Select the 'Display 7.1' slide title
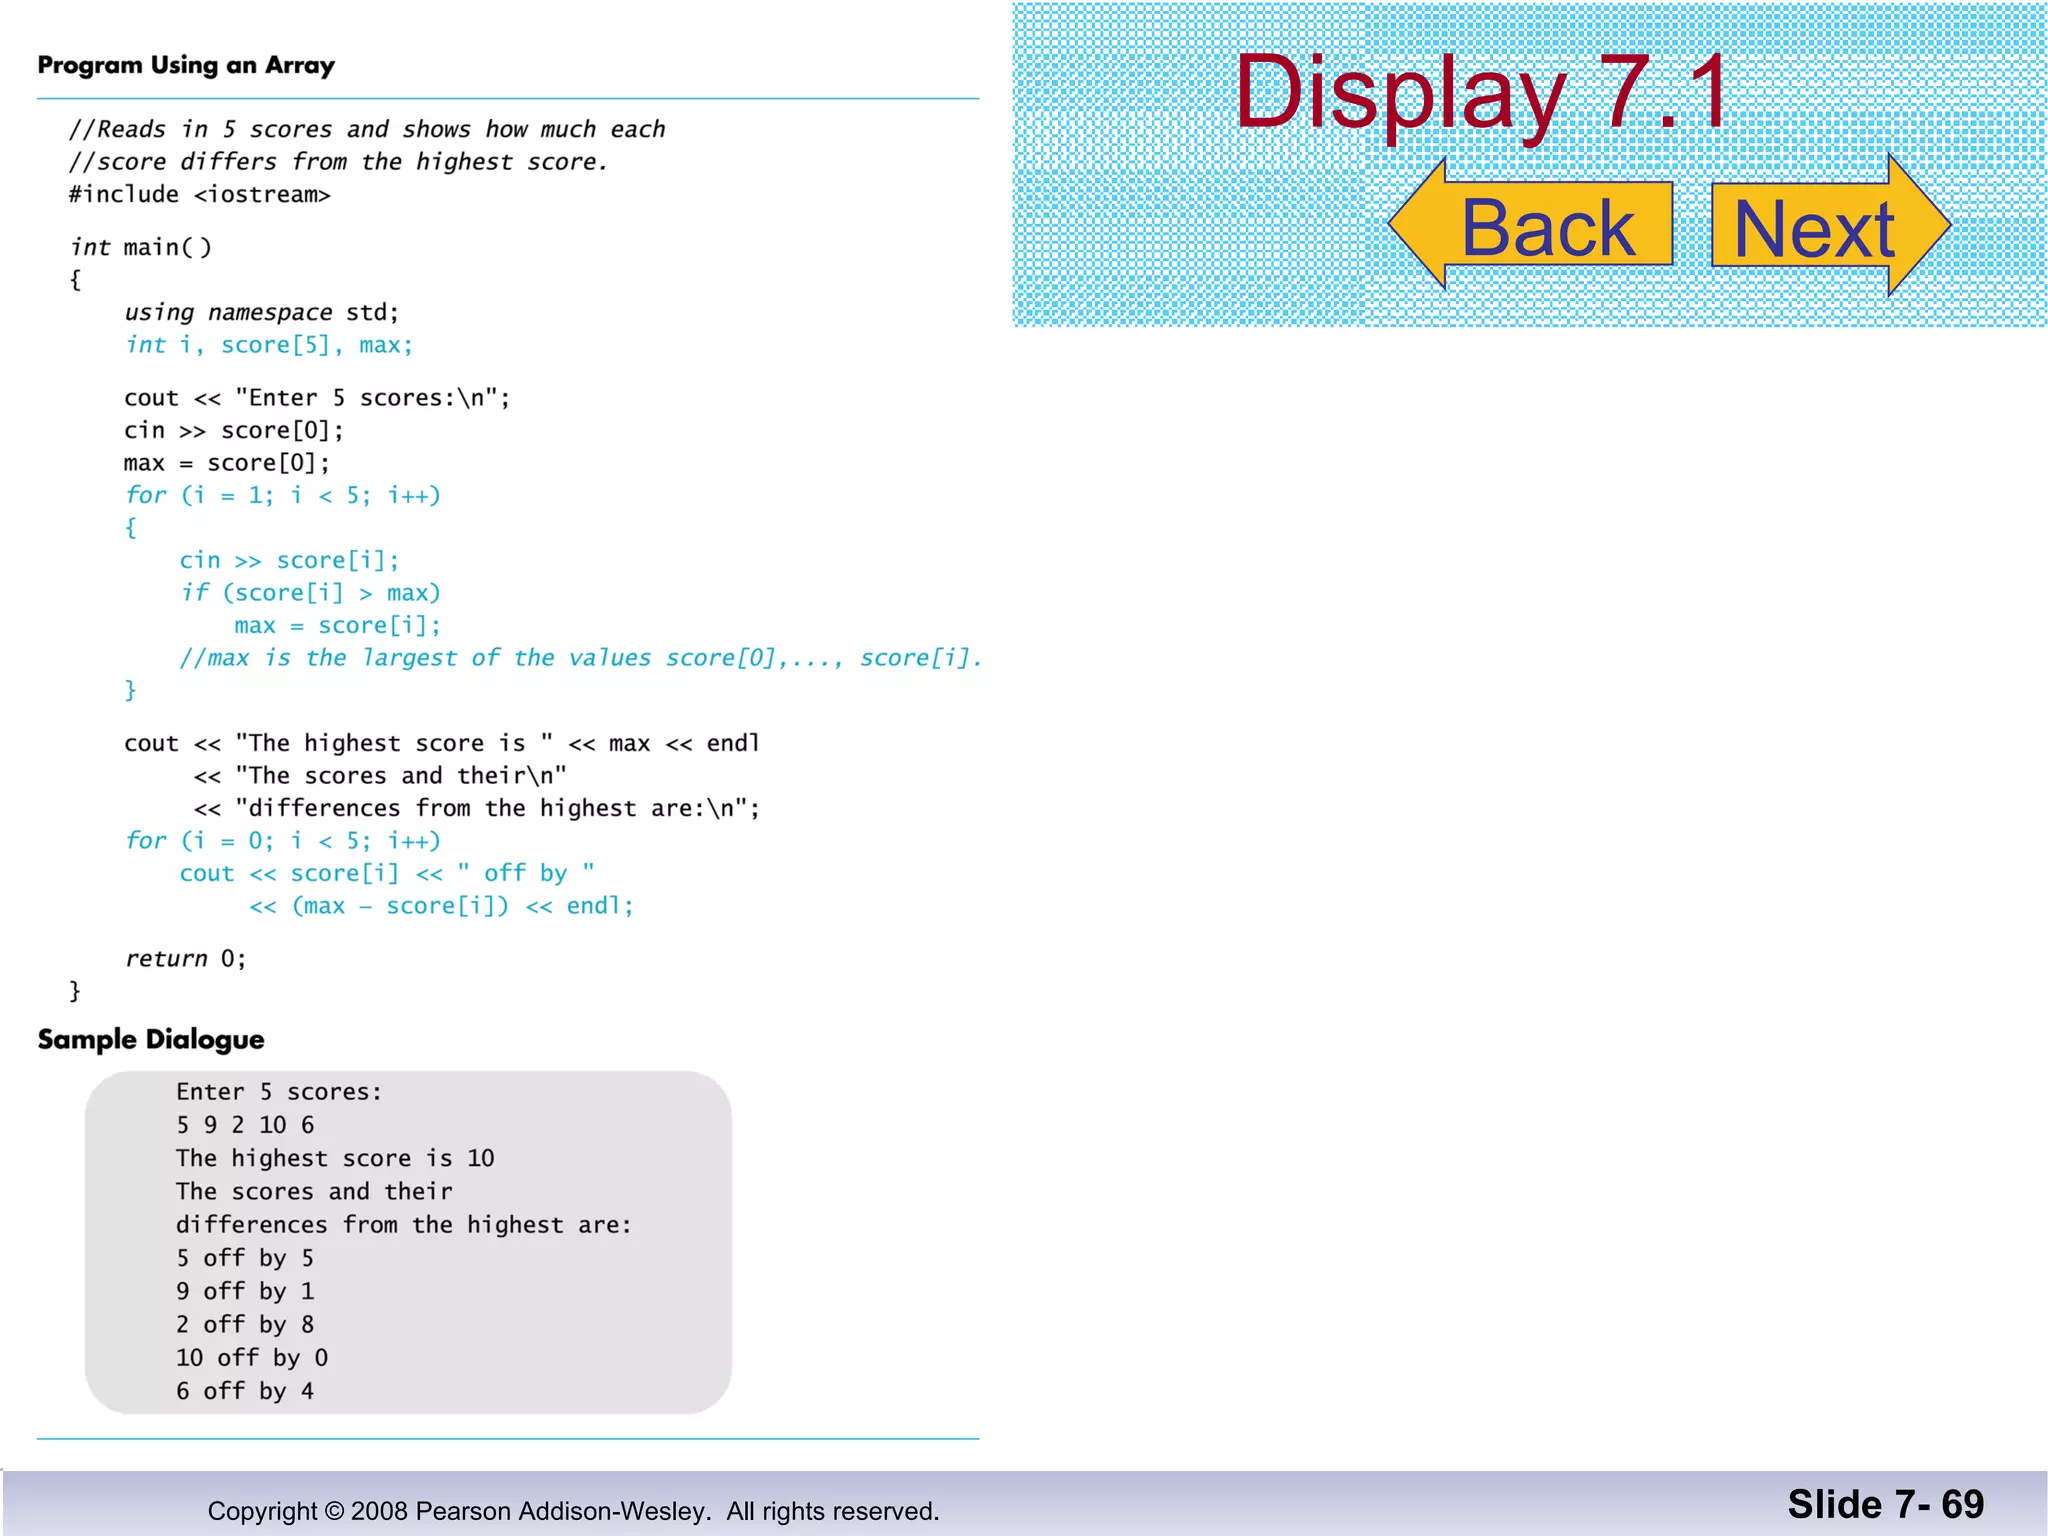 [x=1483, y=92]
